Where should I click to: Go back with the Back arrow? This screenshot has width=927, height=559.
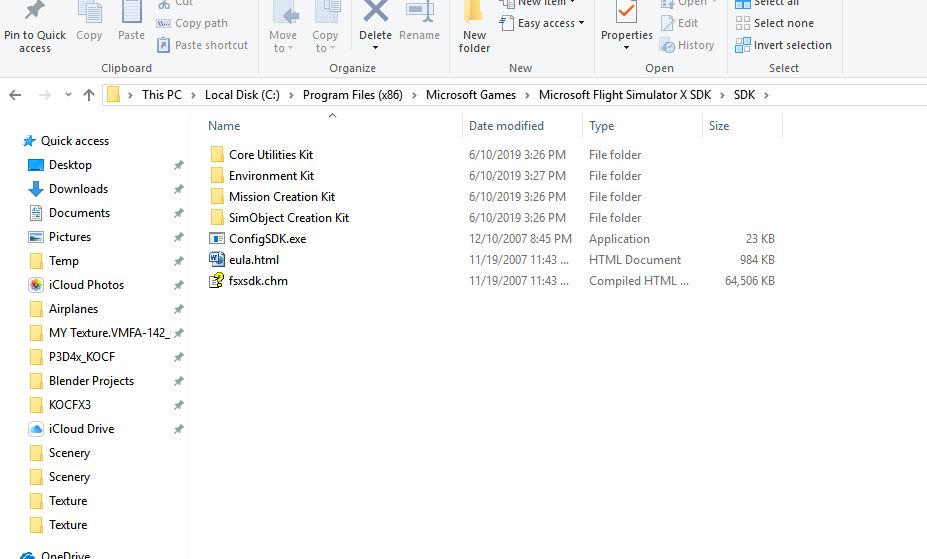tap(15, 95)
